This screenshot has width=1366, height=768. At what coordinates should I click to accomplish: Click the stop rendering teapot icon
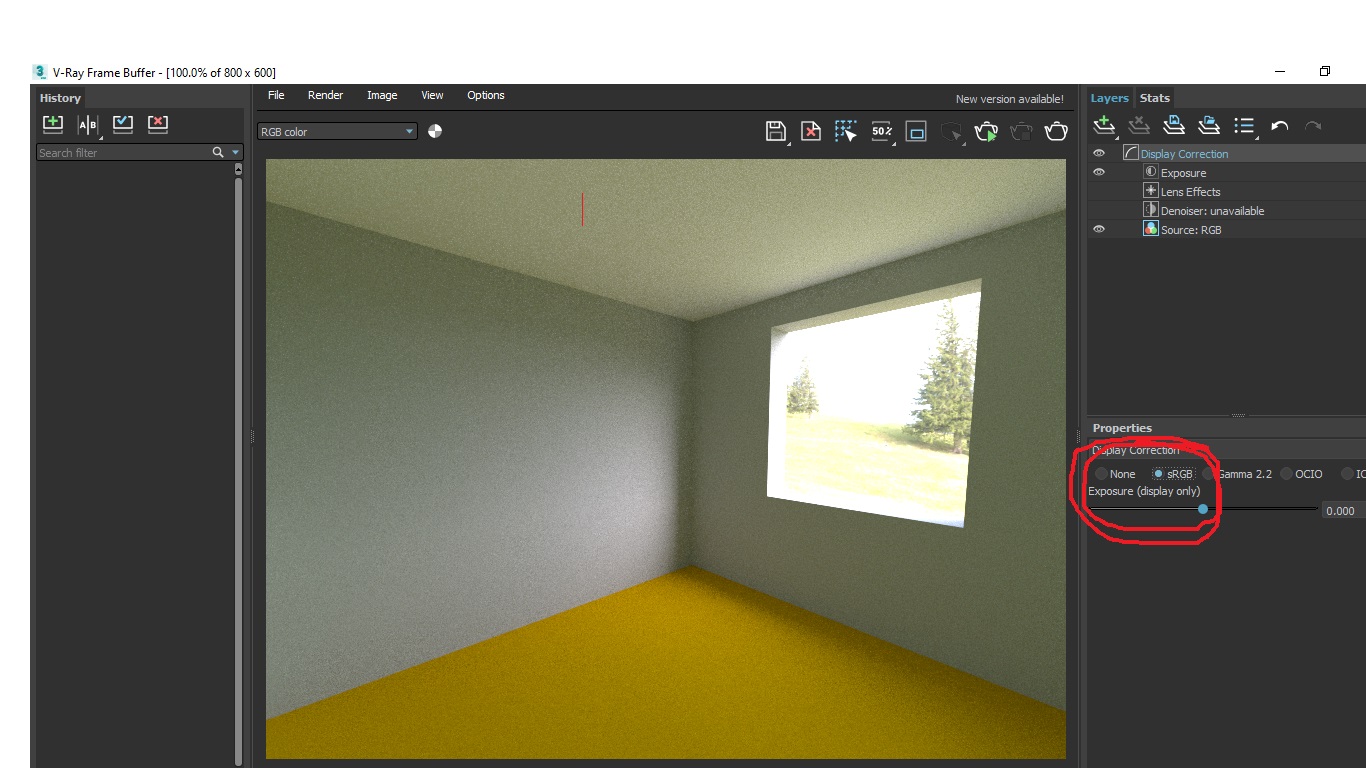tap(1021, 131)
